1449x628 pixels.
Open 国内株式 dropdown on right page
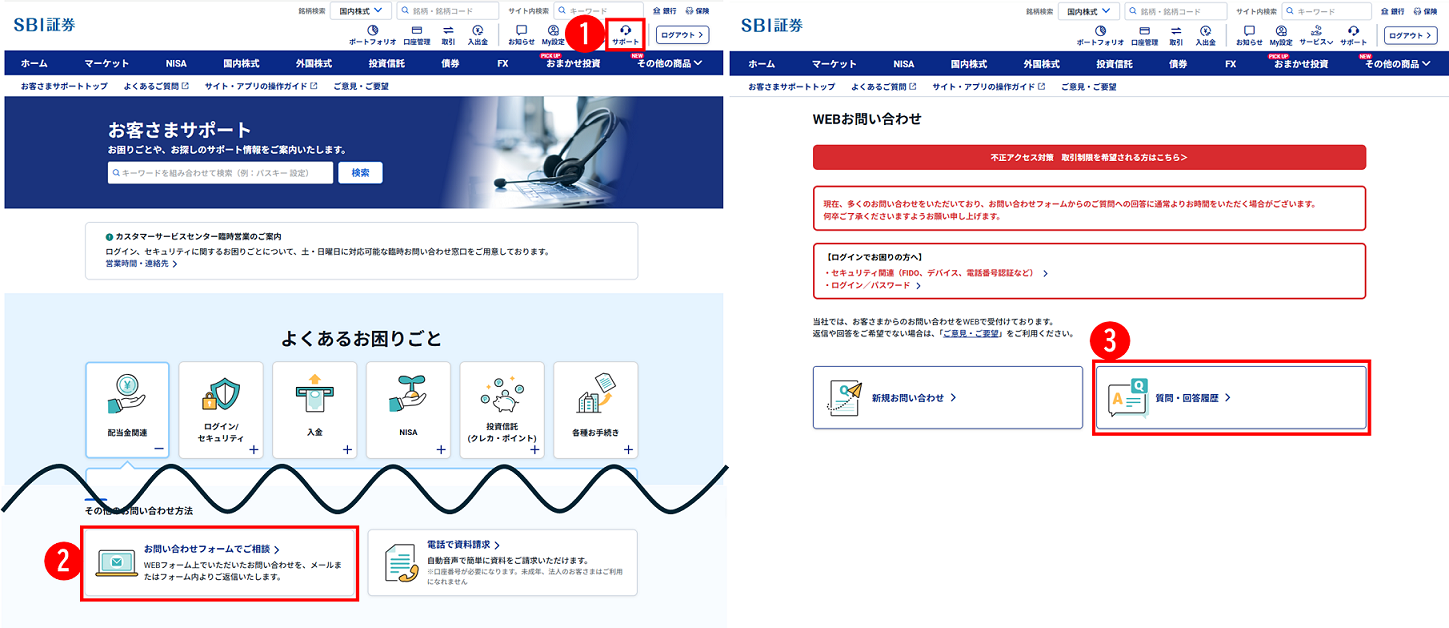coord(1089,11)
